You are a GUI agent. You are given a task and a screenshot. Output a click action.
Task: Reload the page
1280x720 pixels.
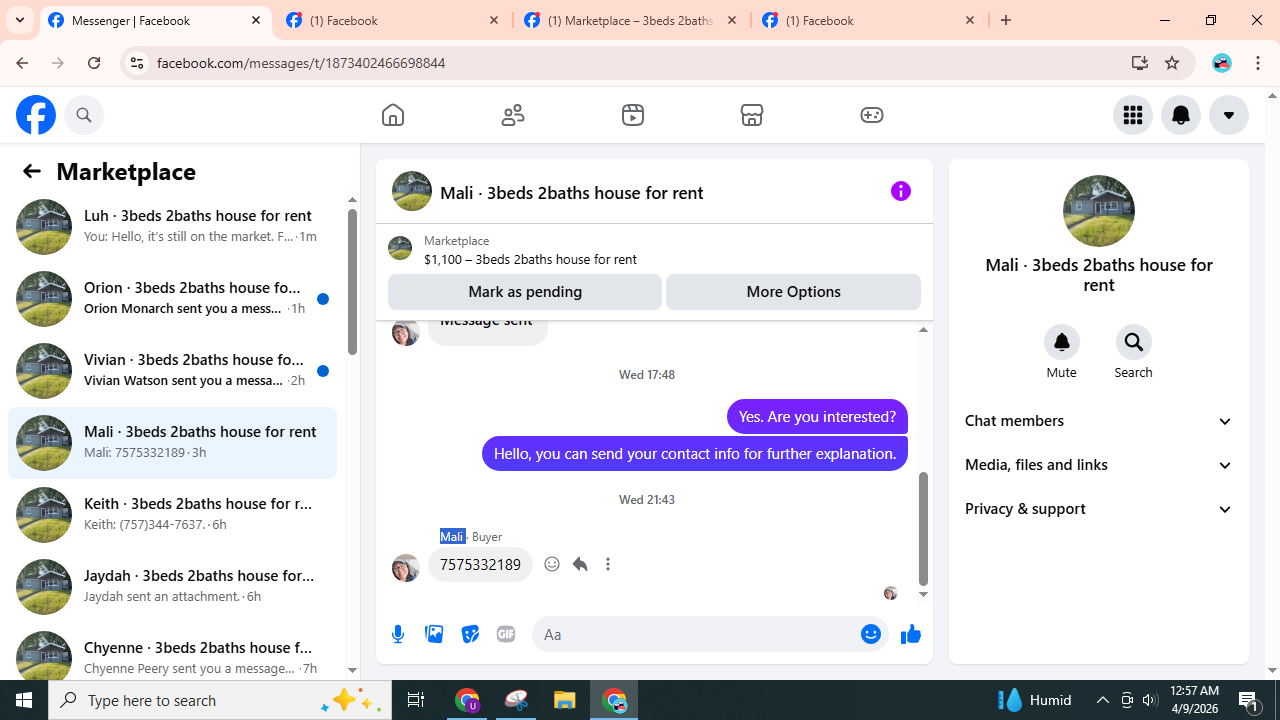(x=94, y=63)
